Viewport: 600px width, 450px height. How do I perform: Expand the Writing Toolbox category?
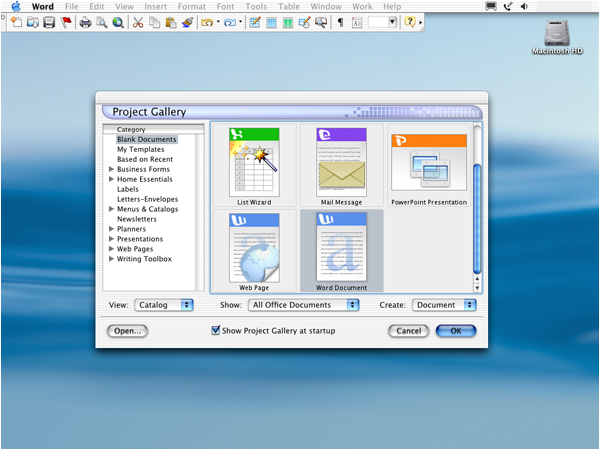111,258
